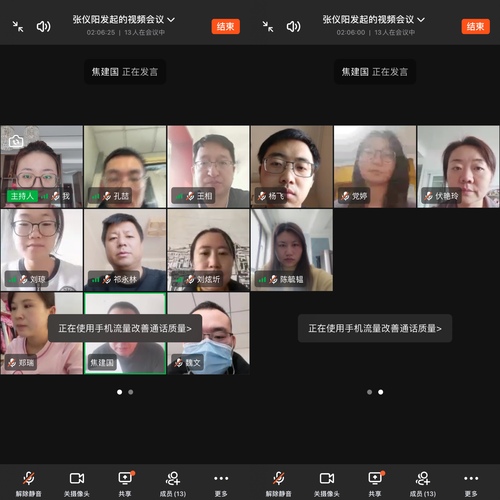500x500 pixels.
Task: Open screen share in 02:06:00 toolbar
Action: [x=375, y=483]
